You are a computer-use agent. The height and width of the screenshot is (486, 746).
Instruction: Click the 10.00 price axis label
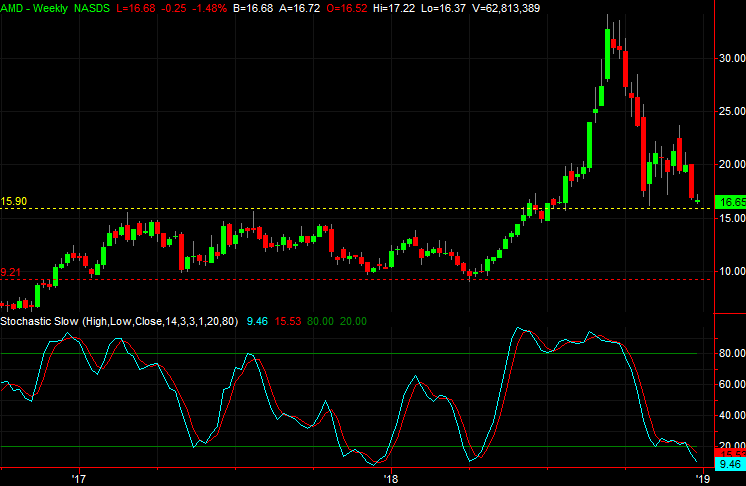[731, 271]
